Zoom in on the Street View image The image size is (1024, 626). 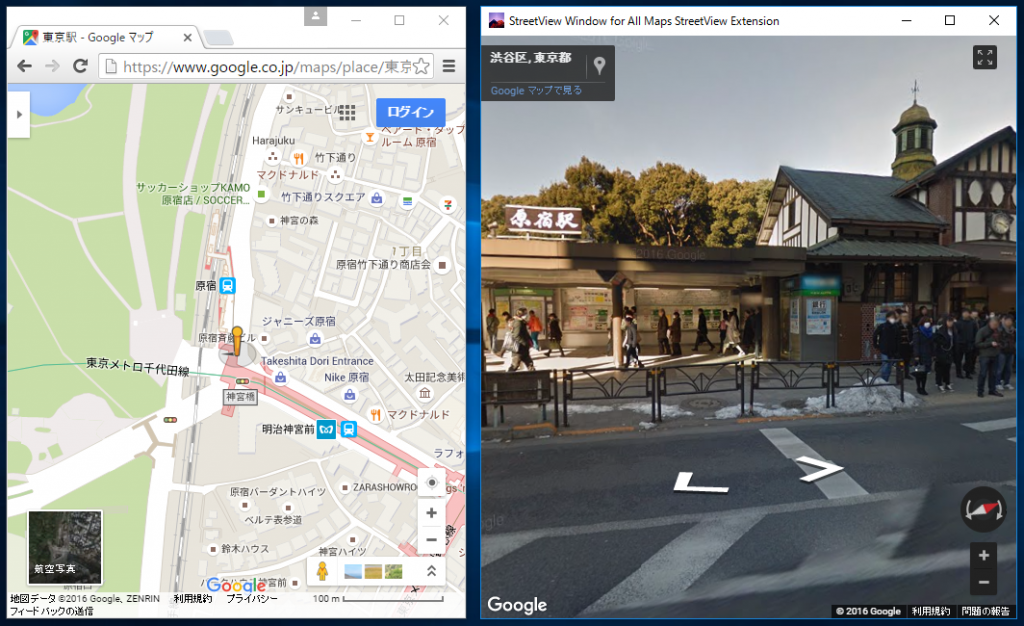tap(983, 556)
